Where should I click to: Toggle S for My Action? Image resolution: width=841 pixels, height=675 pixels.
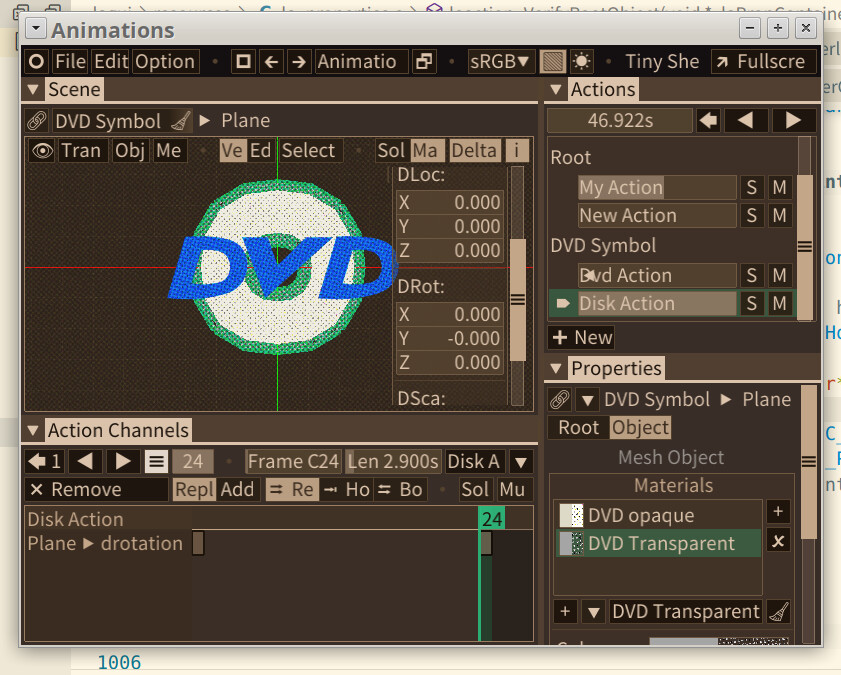752,188
